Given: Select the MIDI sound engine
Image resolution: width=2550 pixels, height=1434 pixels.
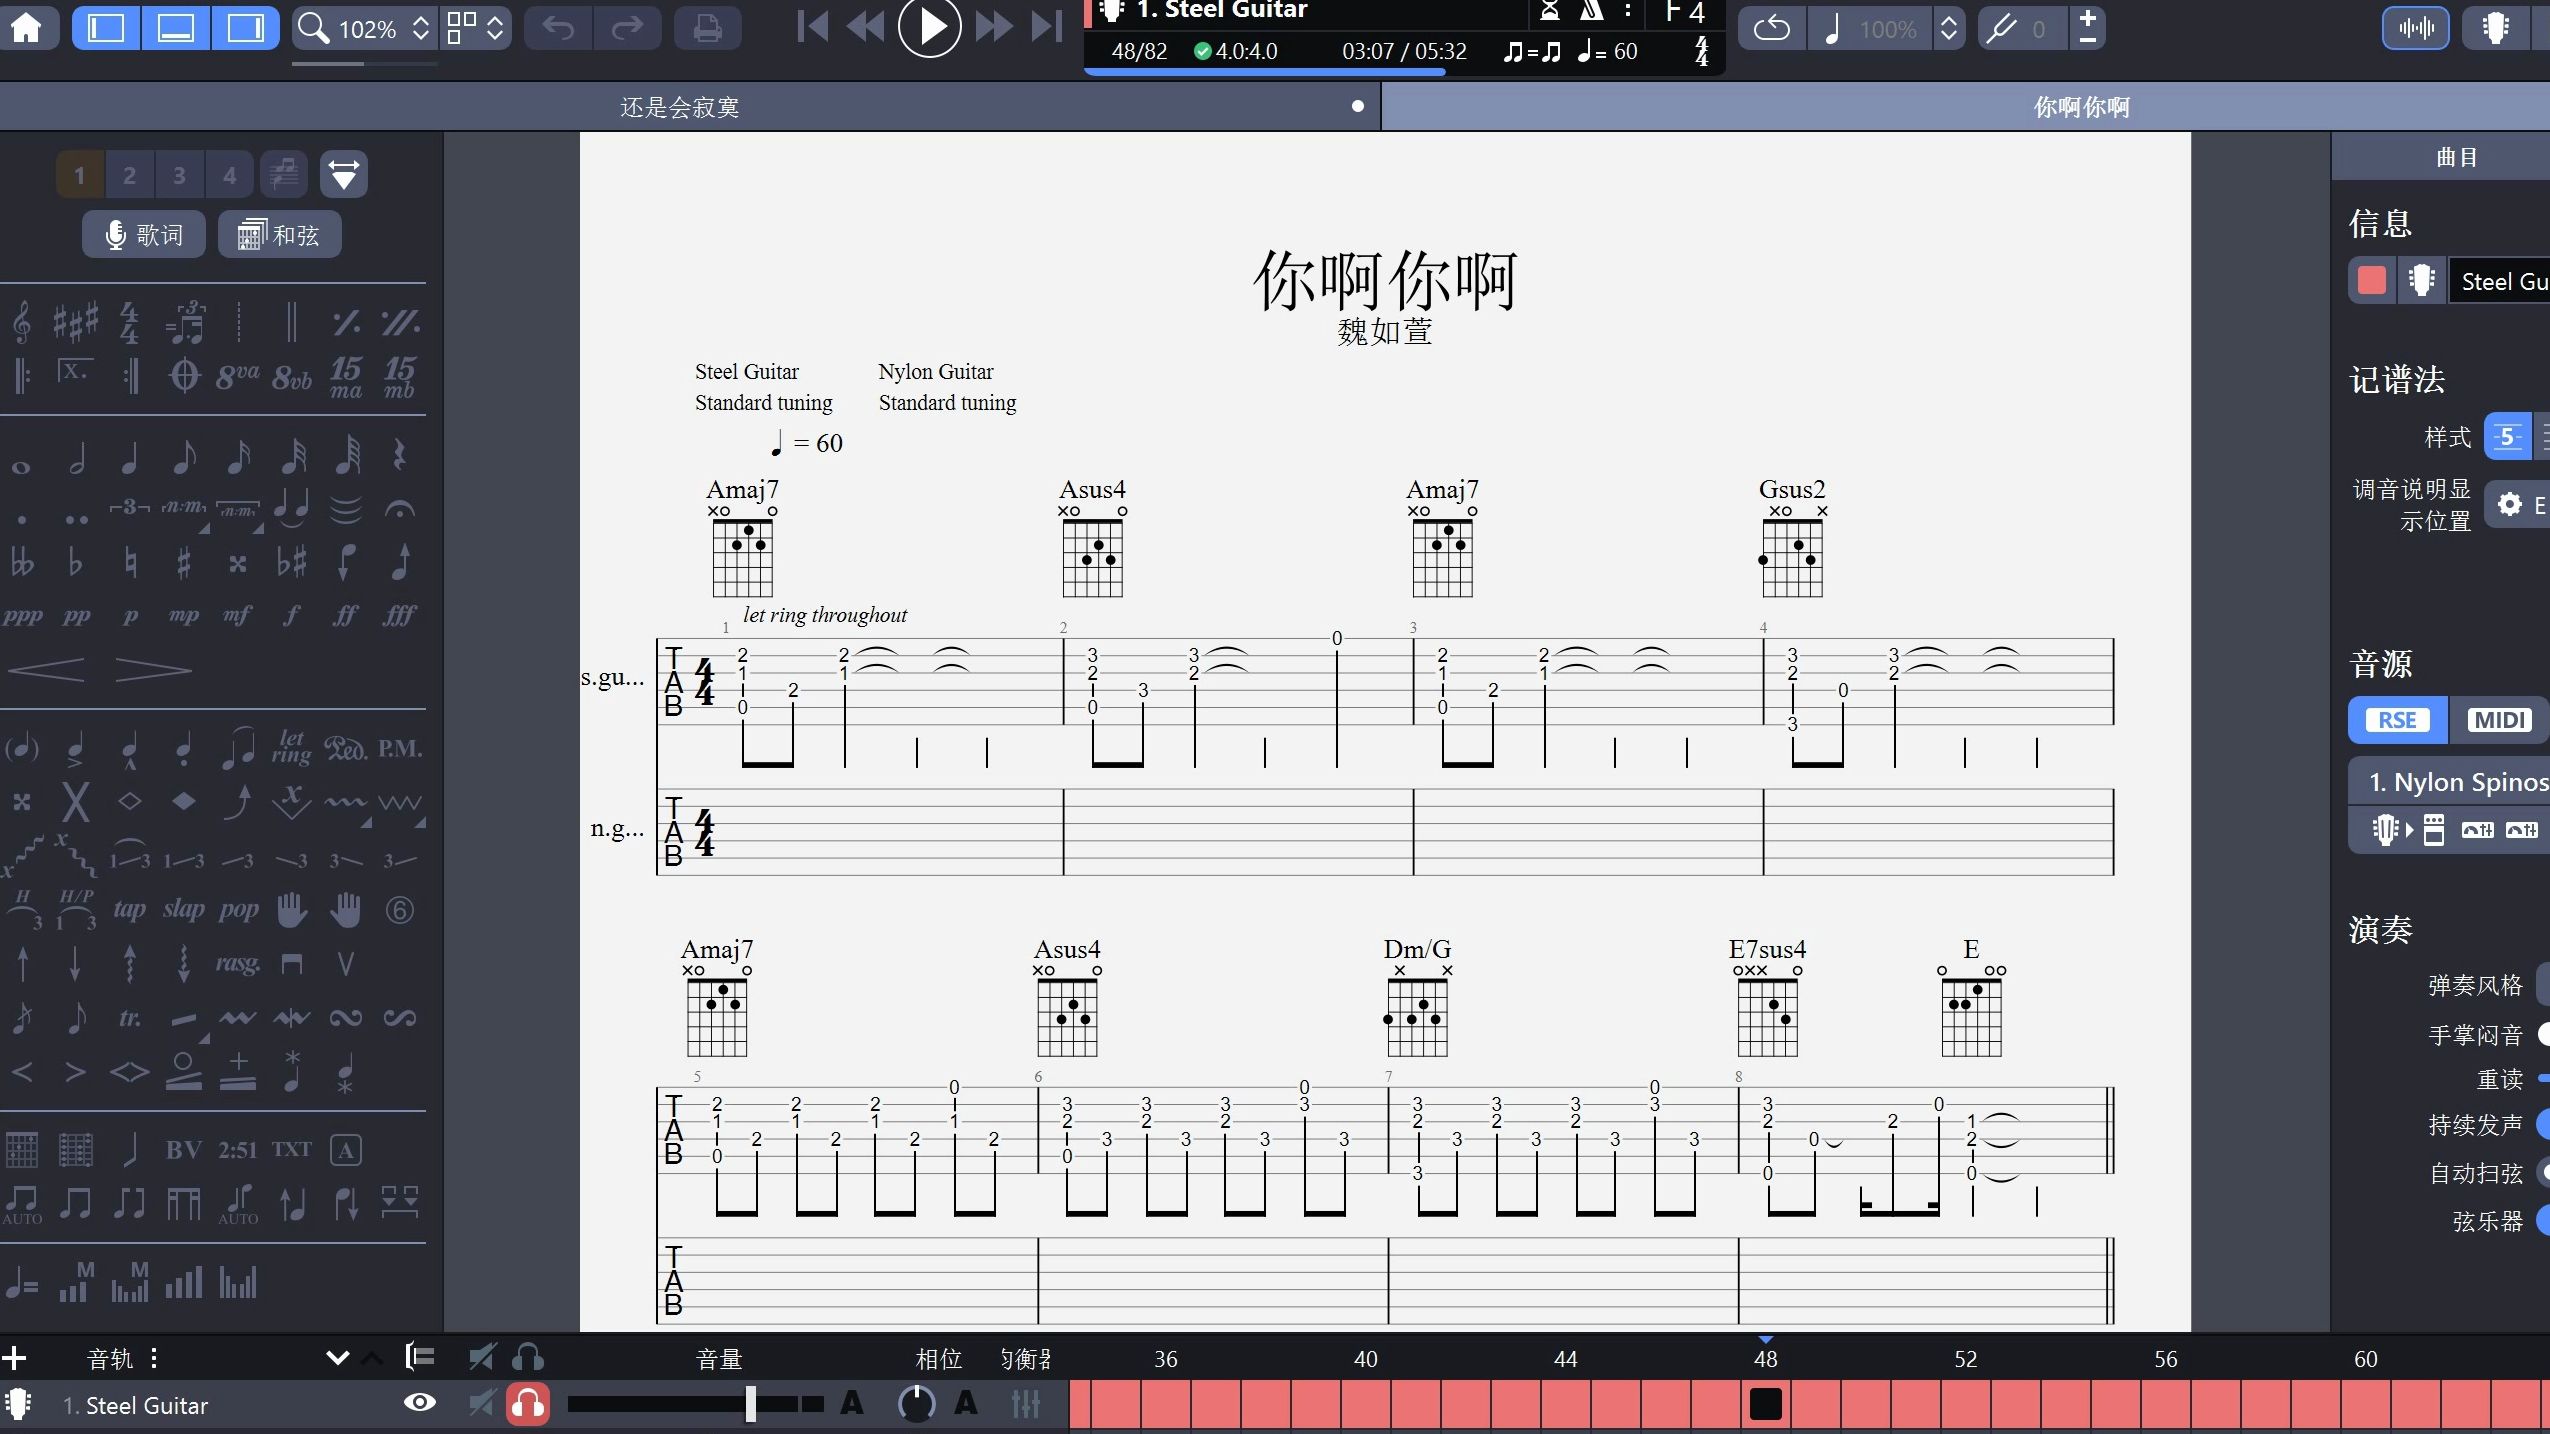Looking at the screenshot, I should point(2499,720).
